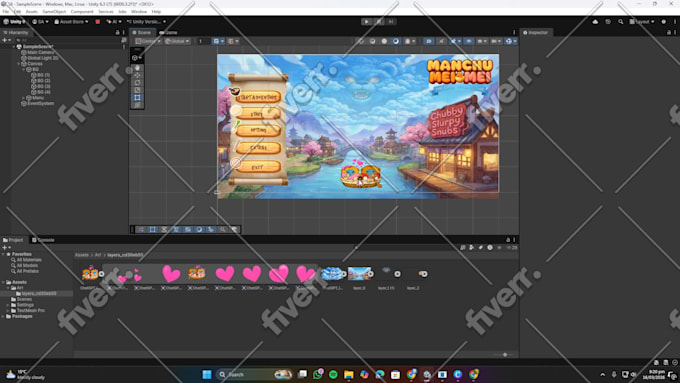Select the layer_0 landscape thumbnail

pos(359,274)
